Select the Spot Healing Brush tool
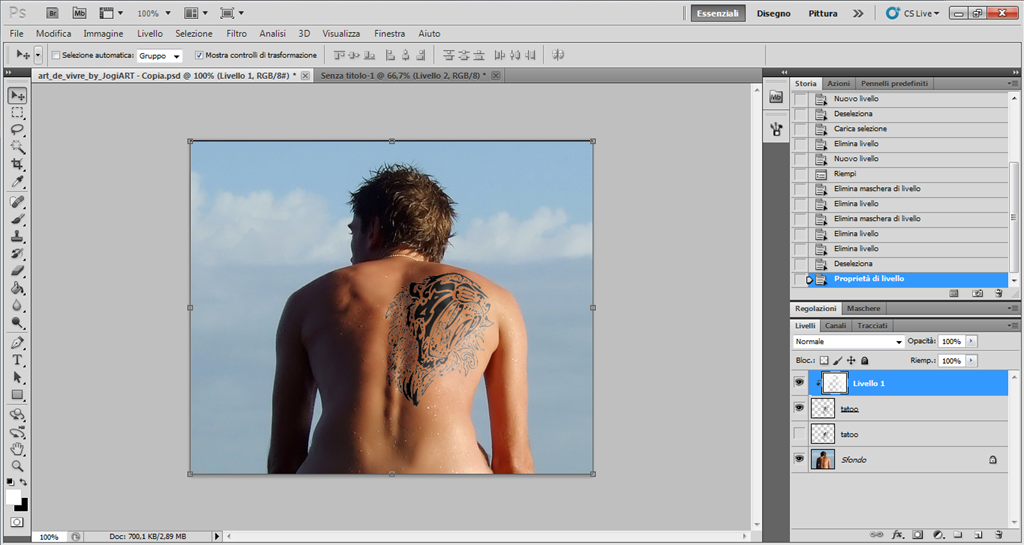The width and height of the screenshot is (1024, 545). click(18, 202)
